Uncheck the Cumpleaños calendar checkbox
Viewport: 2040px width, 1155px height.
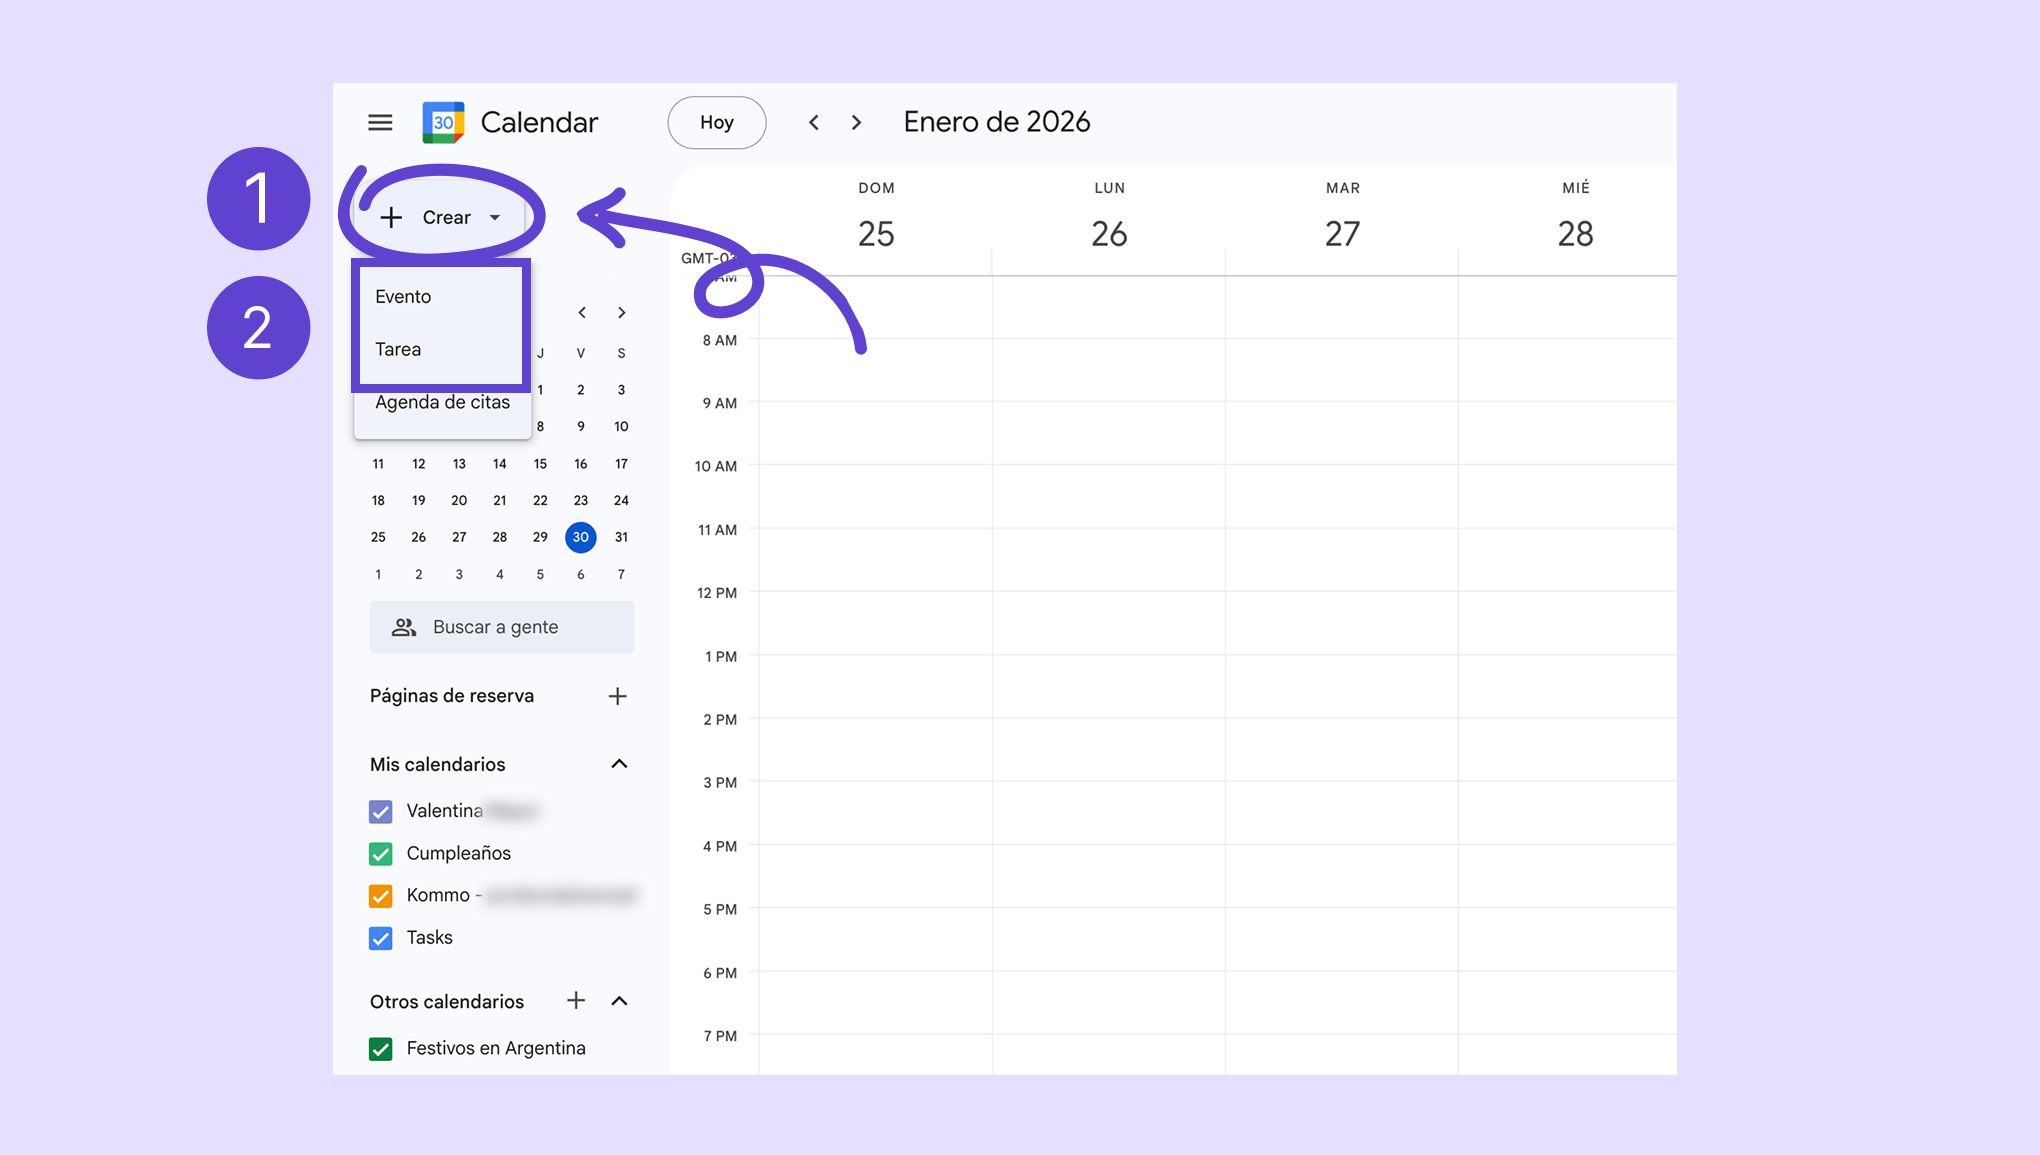click(x=381, y=854)
